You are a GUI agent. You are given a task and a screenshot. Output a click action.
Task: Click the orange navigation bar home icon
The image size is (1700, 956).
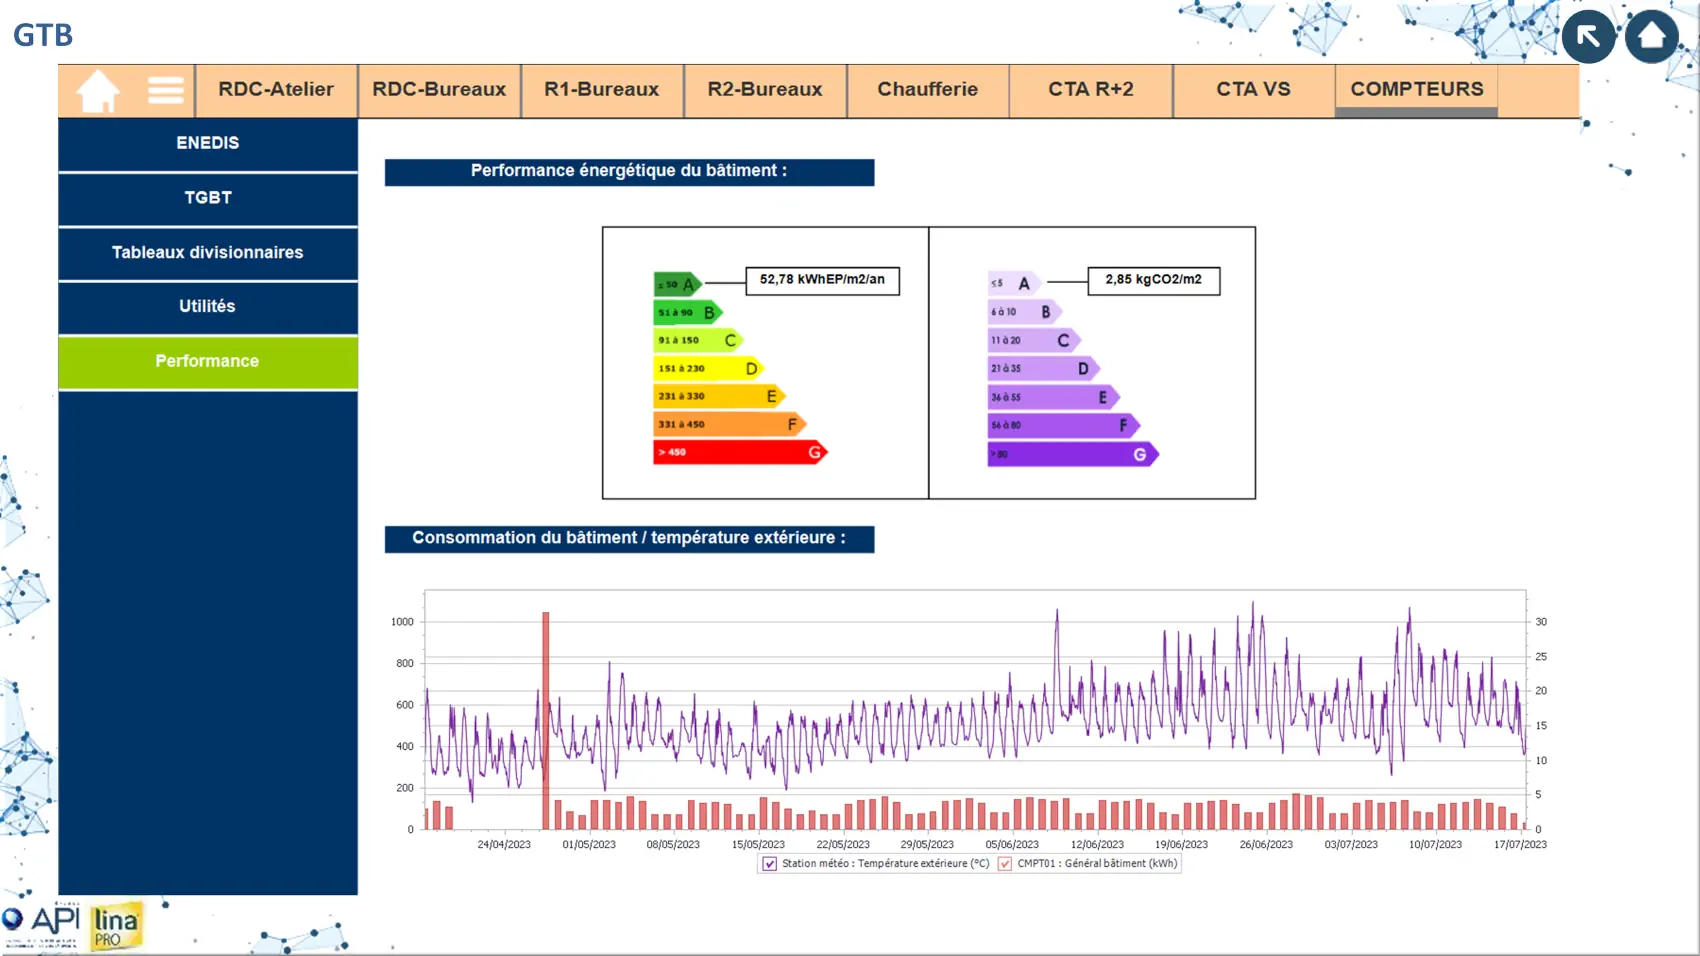click(x=98, y=91)
